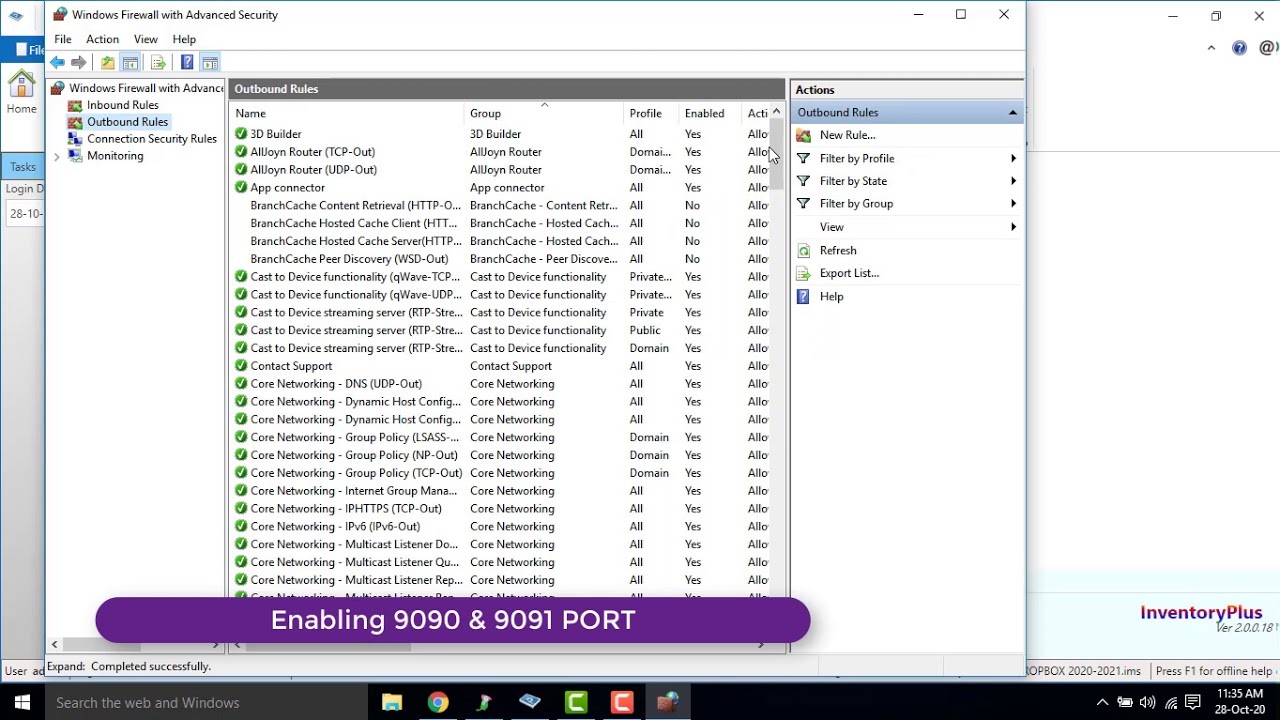Image resolution: width=1280 pixels, height=720 pixels.
Task: Toggle the console tree toolbar icon
Action: 130,63
